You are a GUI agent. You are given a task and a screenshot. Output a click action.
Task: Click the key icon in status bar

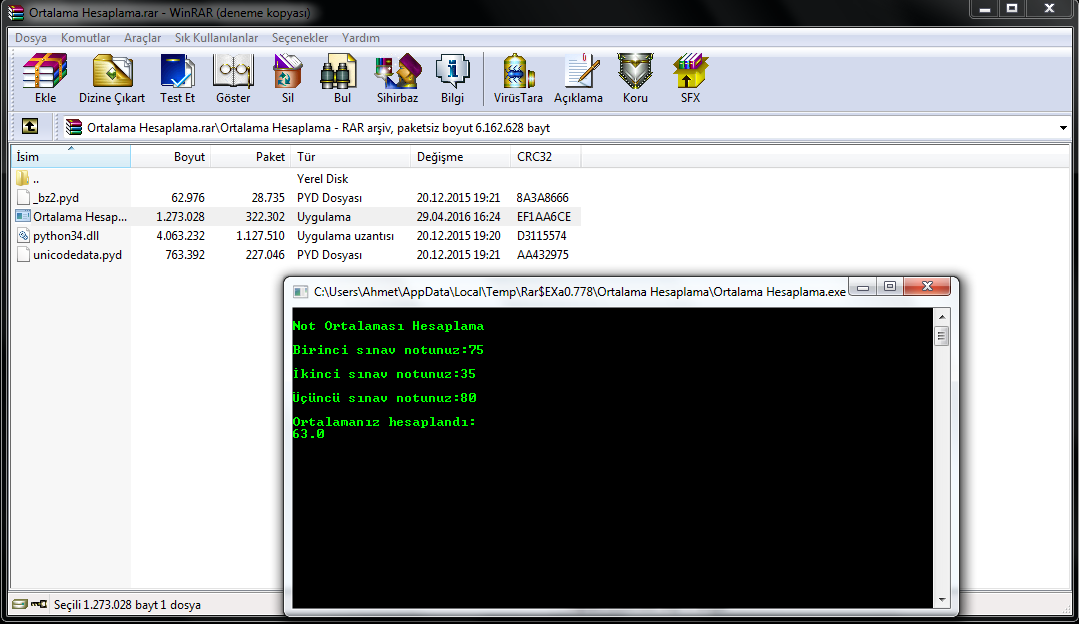39,604
